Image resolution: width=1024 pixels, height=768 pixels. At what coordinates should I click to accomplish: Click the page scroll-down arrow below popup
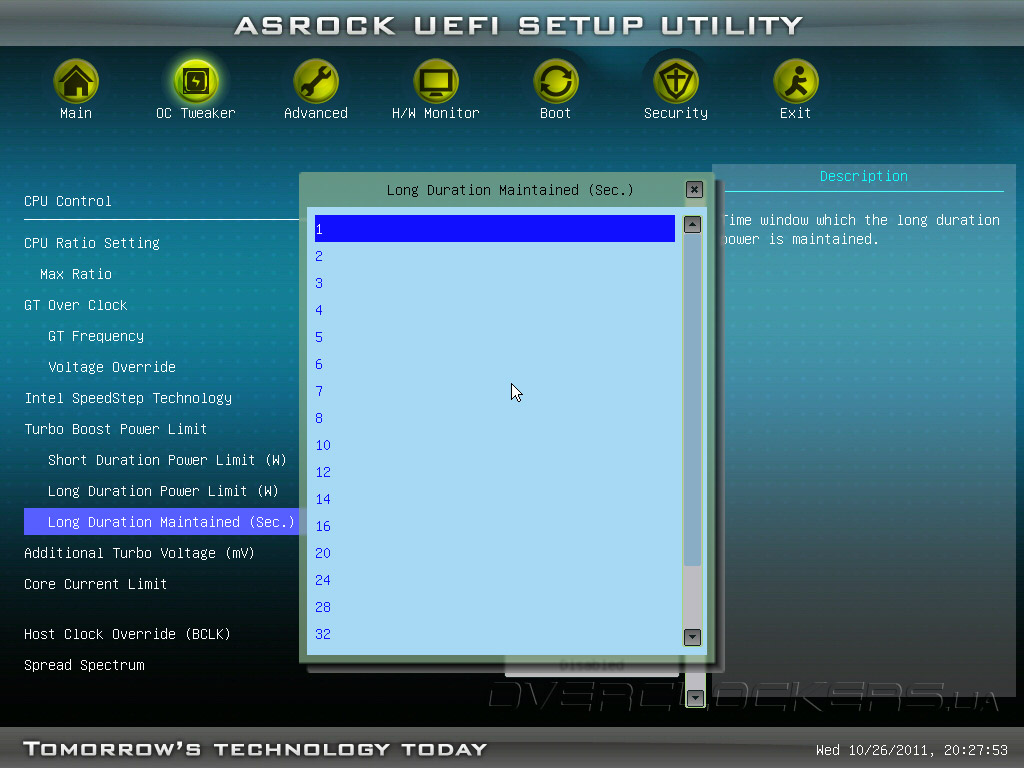pos(695,698)
